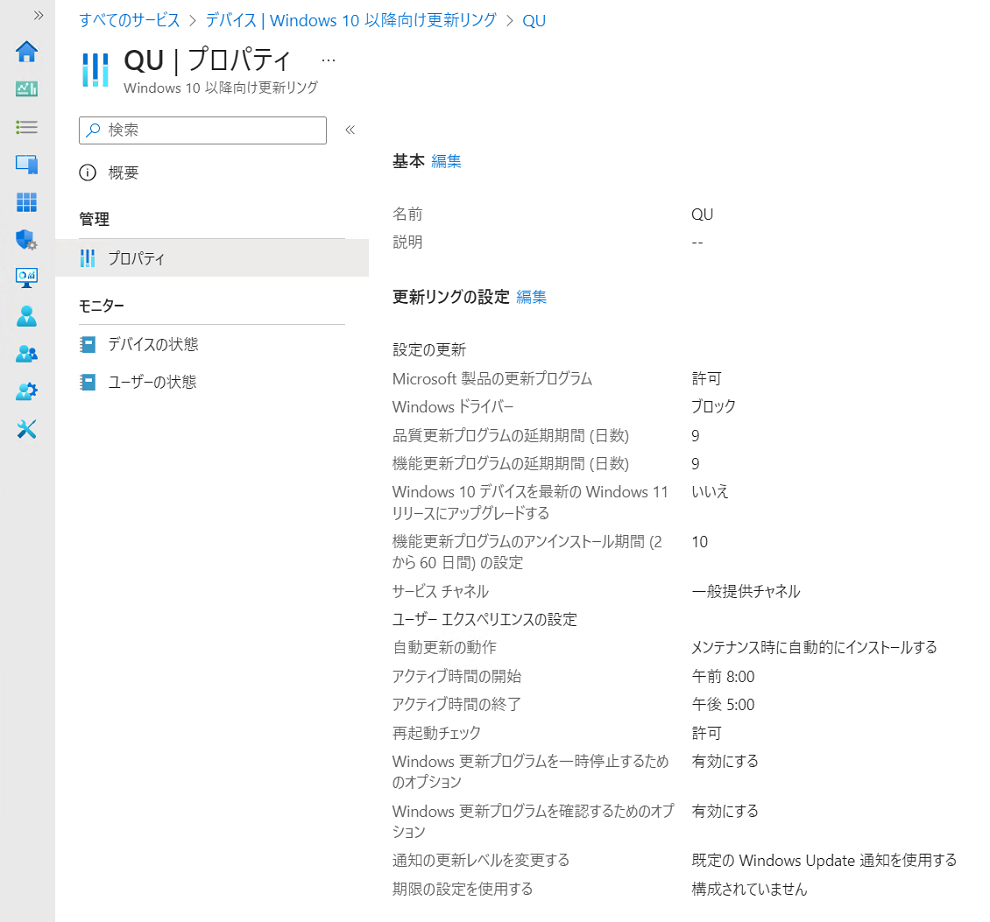This screenshot has width=990, height=922.
Task: Open Groups icon in sidebar
Action: tap(27, 354)
